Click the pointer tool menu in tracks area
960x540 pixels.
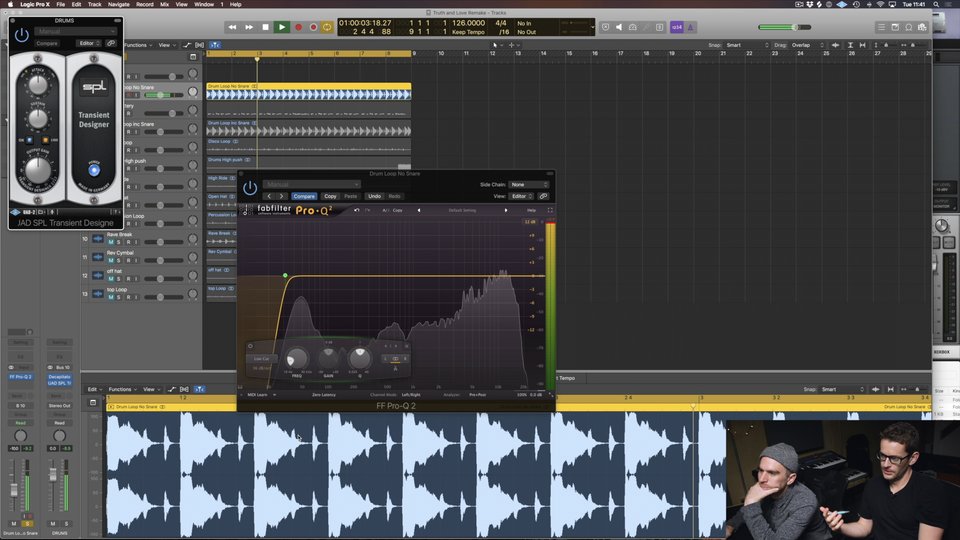pos(497,45)
